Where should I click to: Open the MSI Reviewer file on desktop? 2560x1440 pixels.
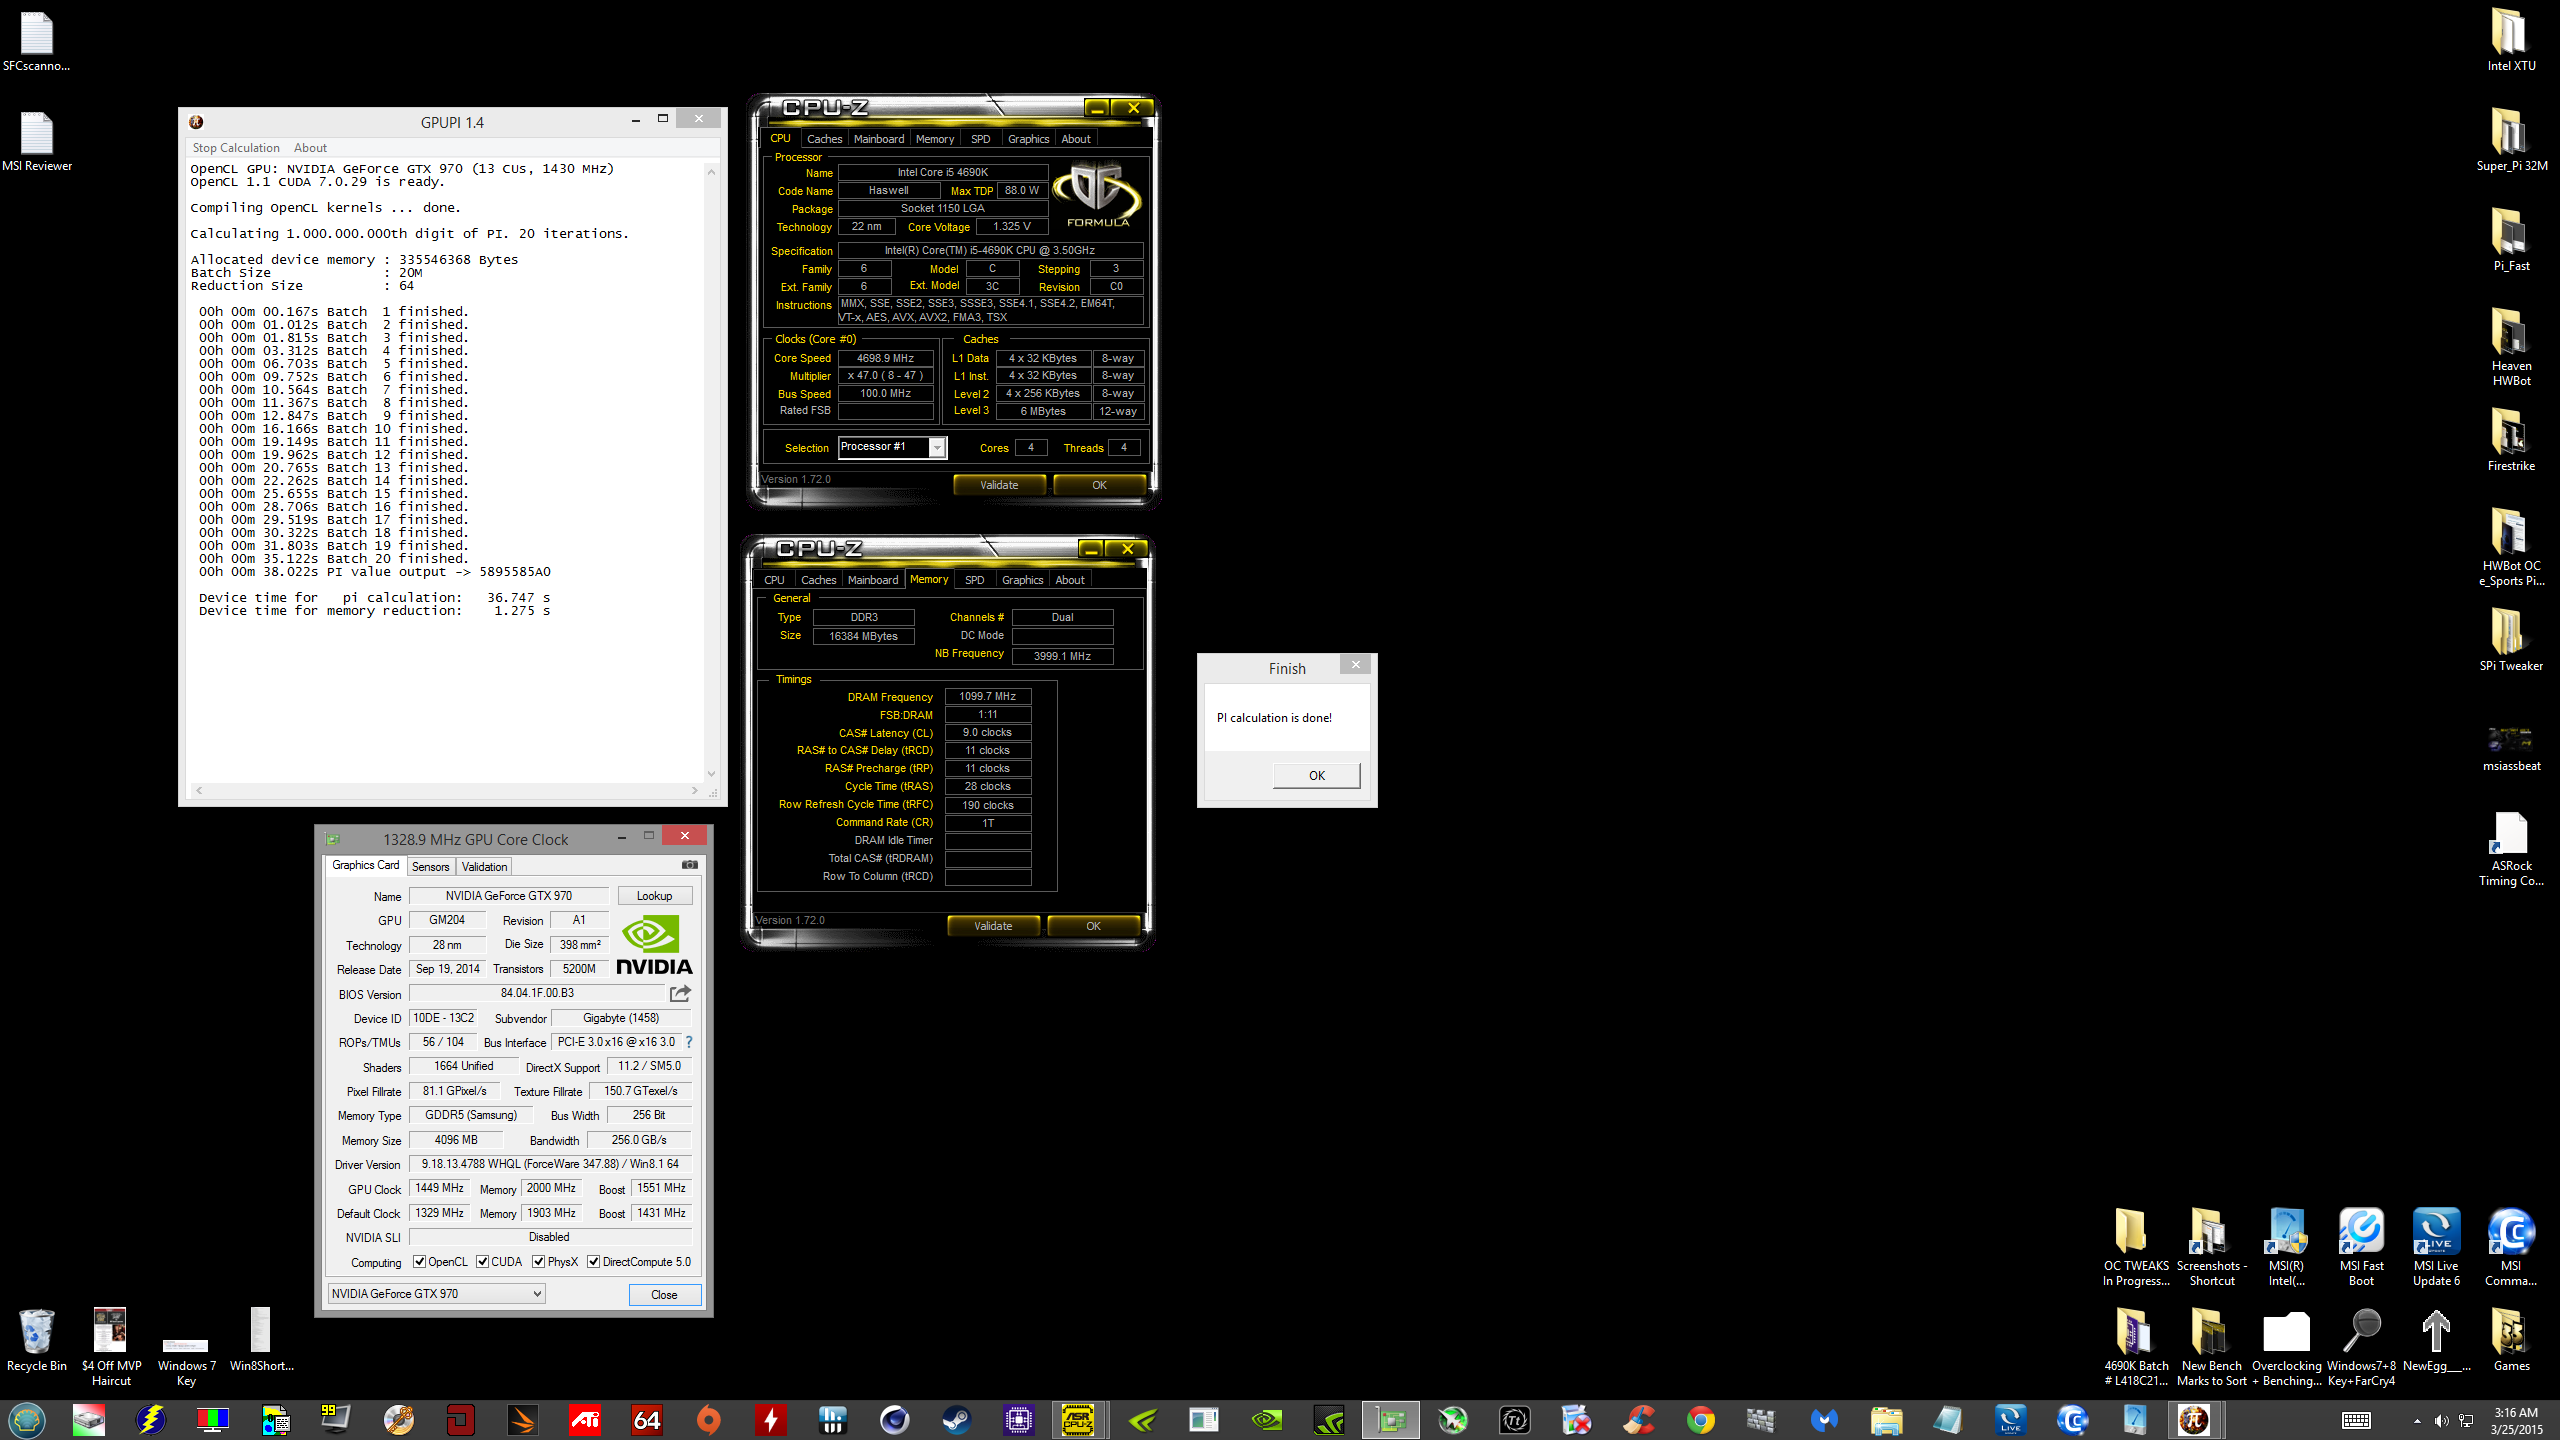coord(37,140)
